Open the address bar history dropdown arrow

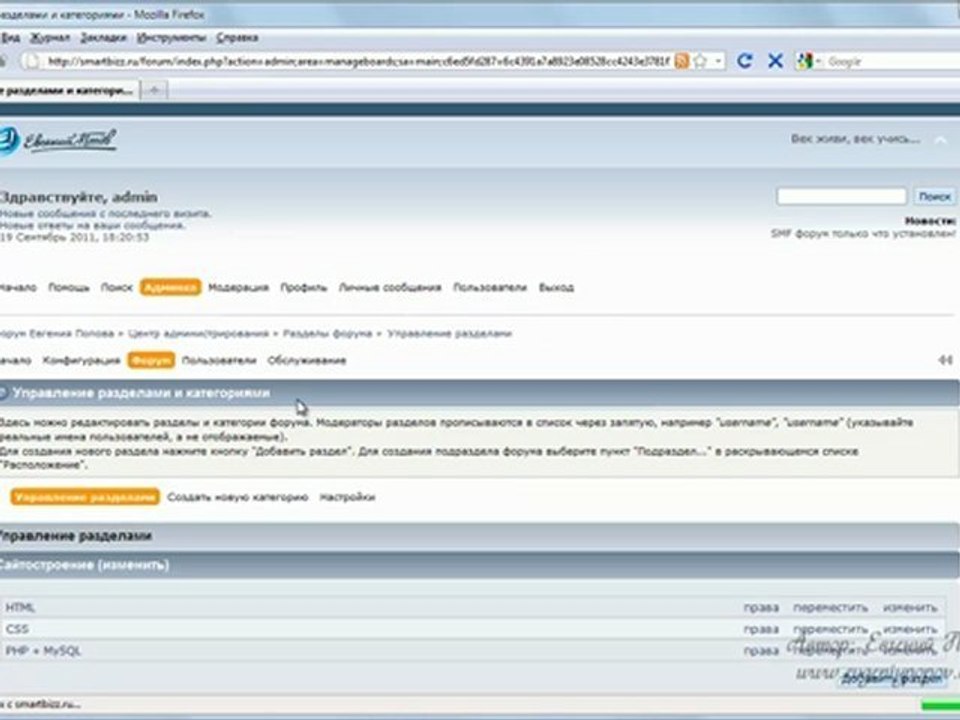pos(718,61)
